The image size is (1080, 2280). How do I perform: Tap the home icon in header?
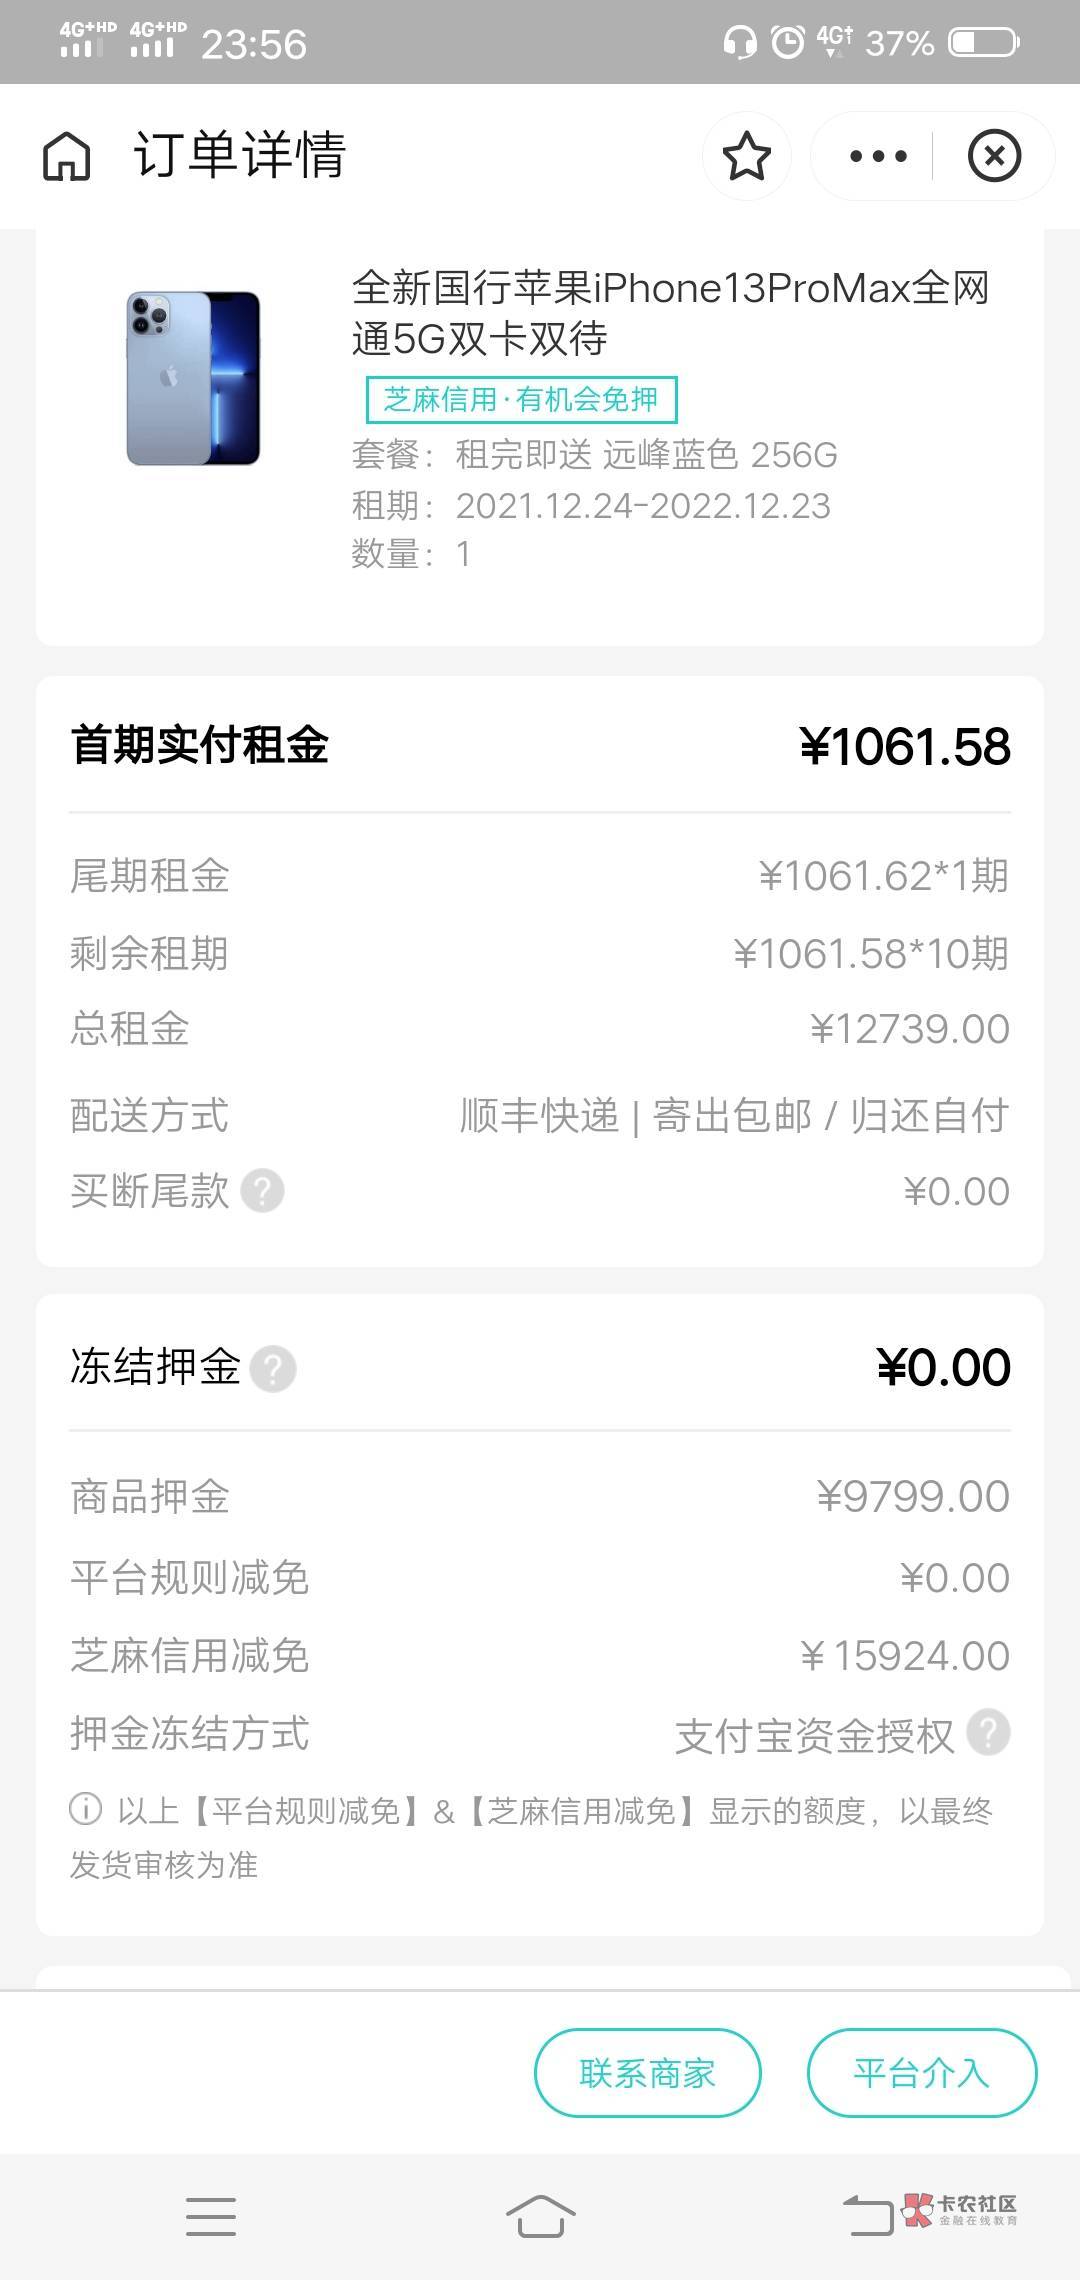67,156
